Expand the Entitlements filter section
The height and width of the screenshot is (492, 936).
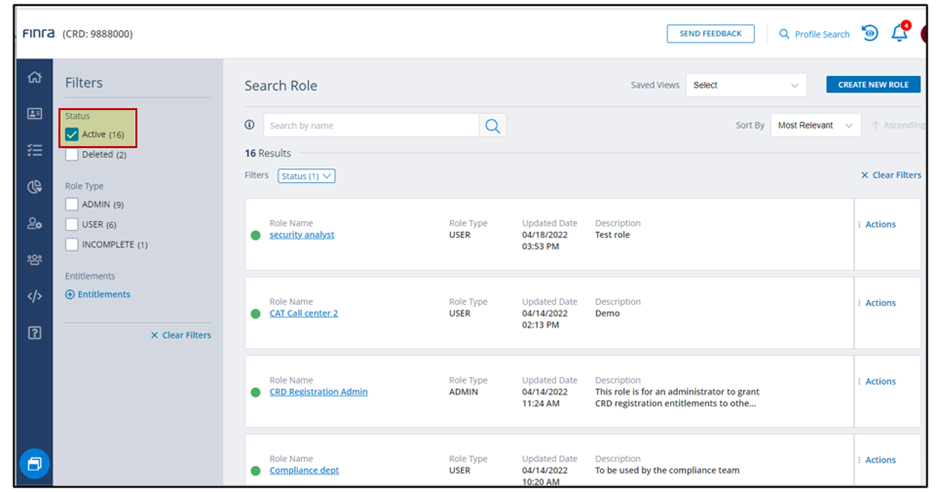tap(98, 295)
